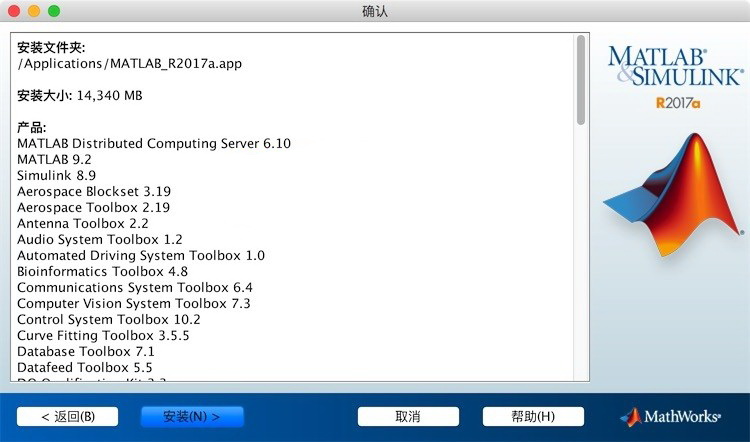Open help via the 帮助(H) button
This screenshot has height=442, width=750.
point(533,416)
